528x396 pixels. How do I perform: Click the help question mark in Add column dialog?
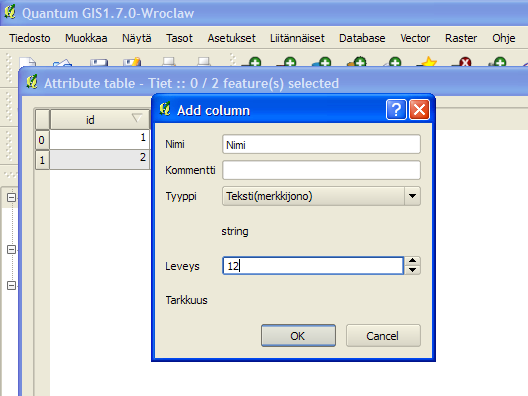(396, 109)
